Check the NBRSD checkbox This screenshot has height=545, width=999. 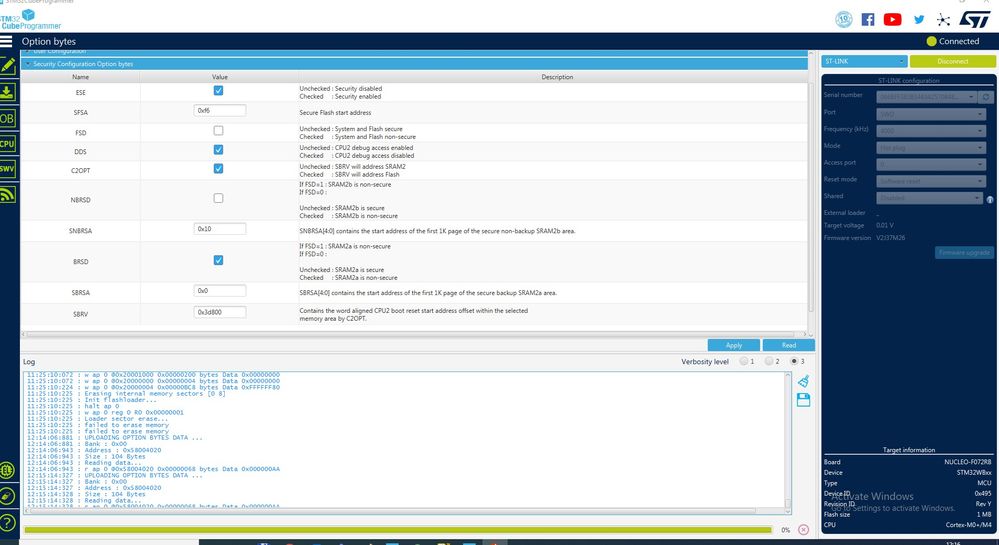pos(219,198)
